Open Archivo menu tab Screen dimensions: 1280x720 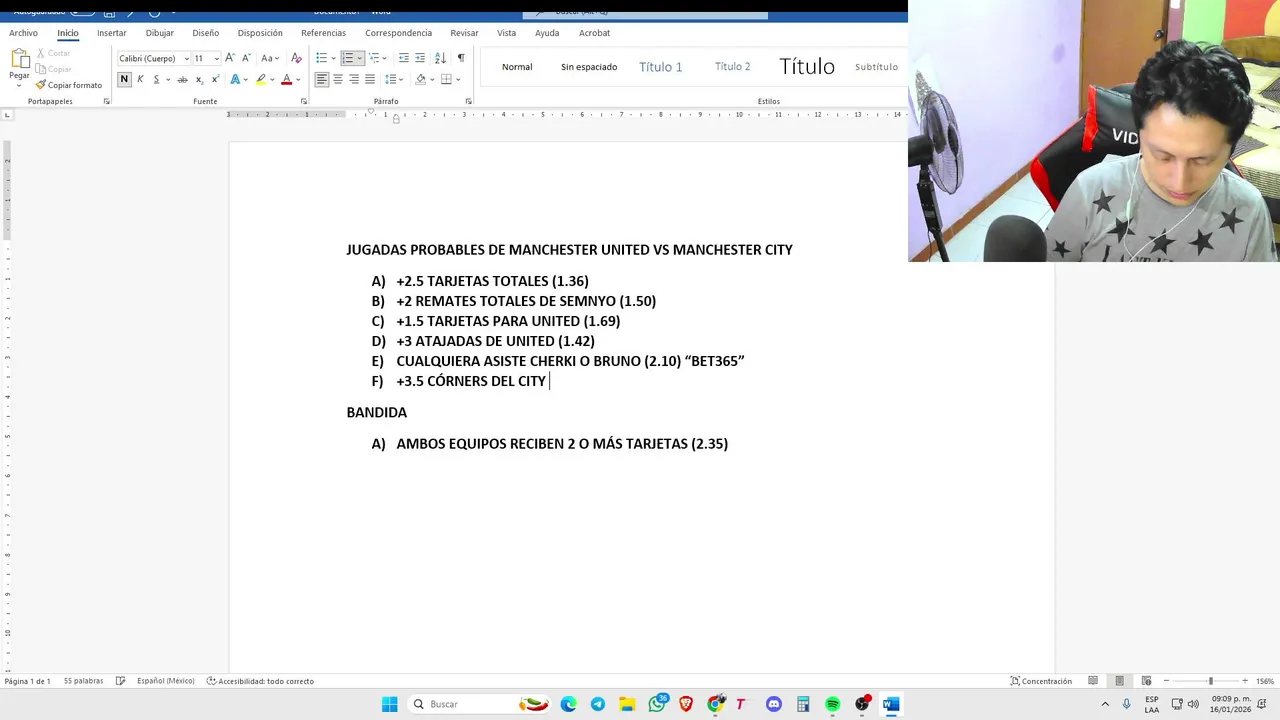click(x=23, y=33)
